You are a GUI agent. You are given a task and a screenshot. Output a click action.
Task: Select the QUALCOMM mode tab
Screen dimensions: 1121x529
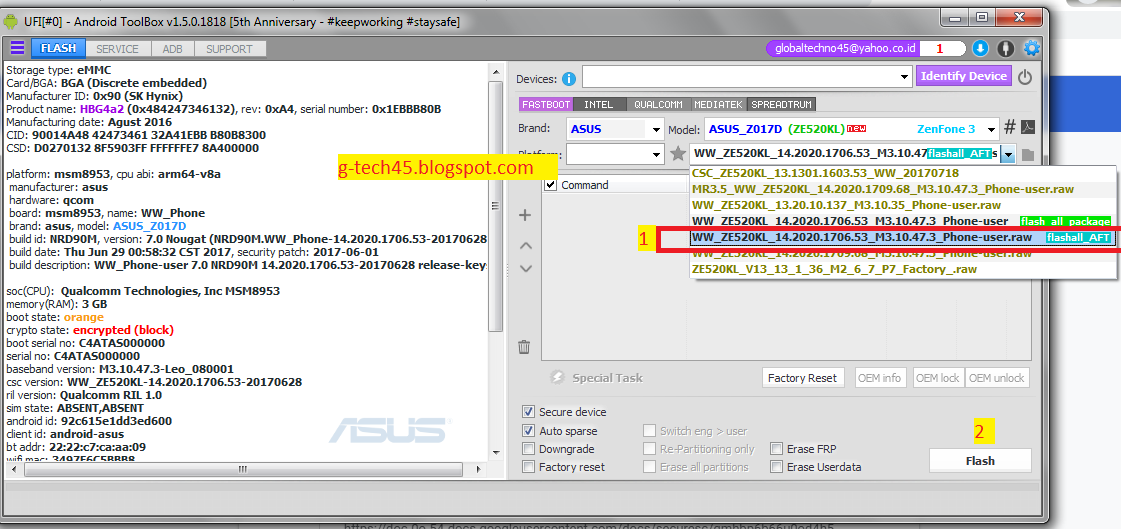tap(658, 104)
